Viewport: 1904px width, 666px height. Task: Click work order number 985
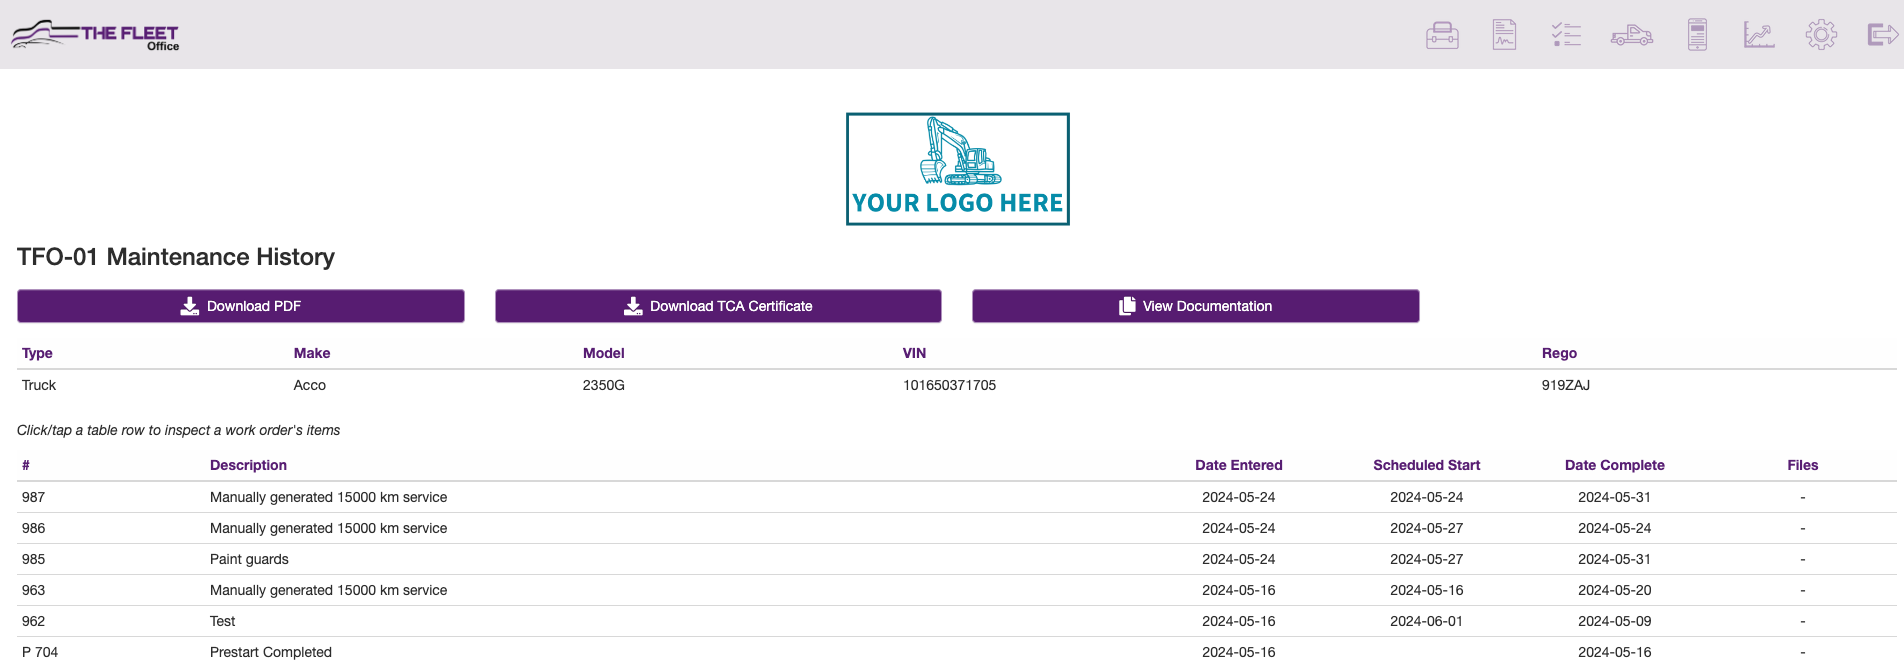point(34,559)
